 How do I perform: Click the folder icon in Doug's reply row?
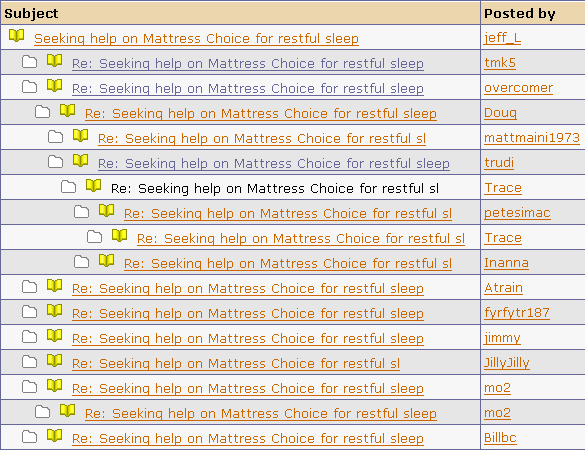pyautogui.click(x=43, y=112)
